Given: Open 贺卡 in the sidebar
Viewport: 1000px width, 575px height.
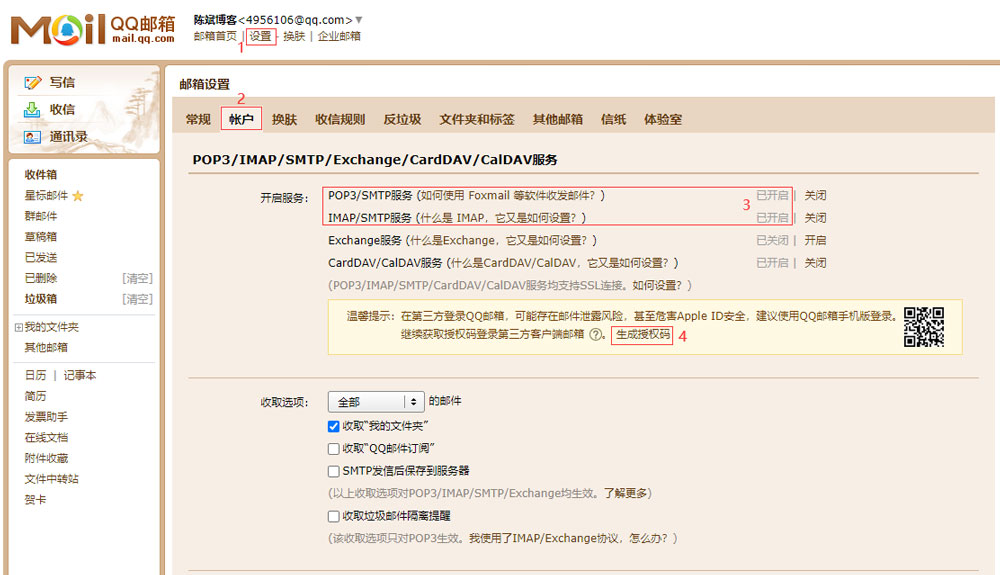Looking at the screenshot, I should coord(36,500).
